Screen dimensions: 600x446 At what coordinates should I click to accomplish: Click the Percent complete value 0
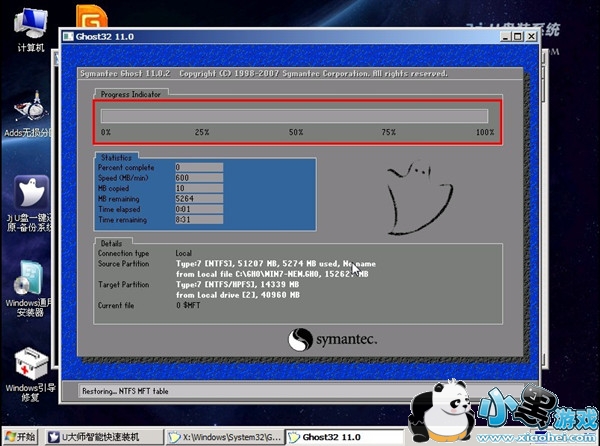click(199, 167)
